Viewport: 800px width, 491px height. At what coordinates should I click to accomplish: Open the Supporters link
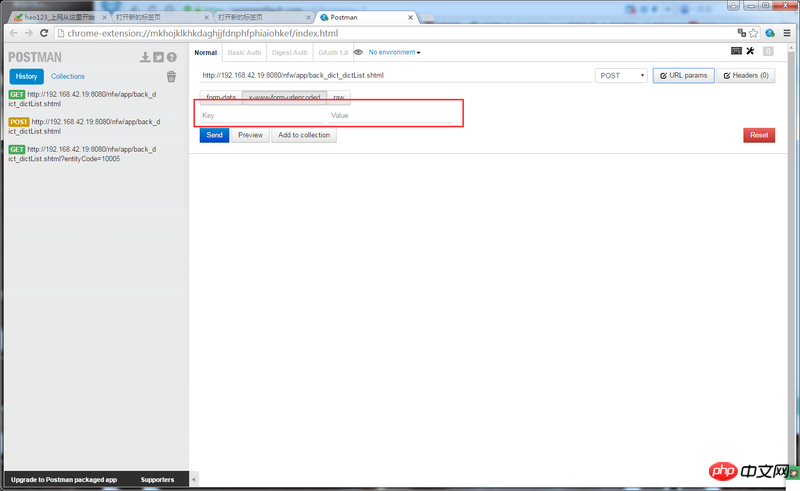click(157, 480)
